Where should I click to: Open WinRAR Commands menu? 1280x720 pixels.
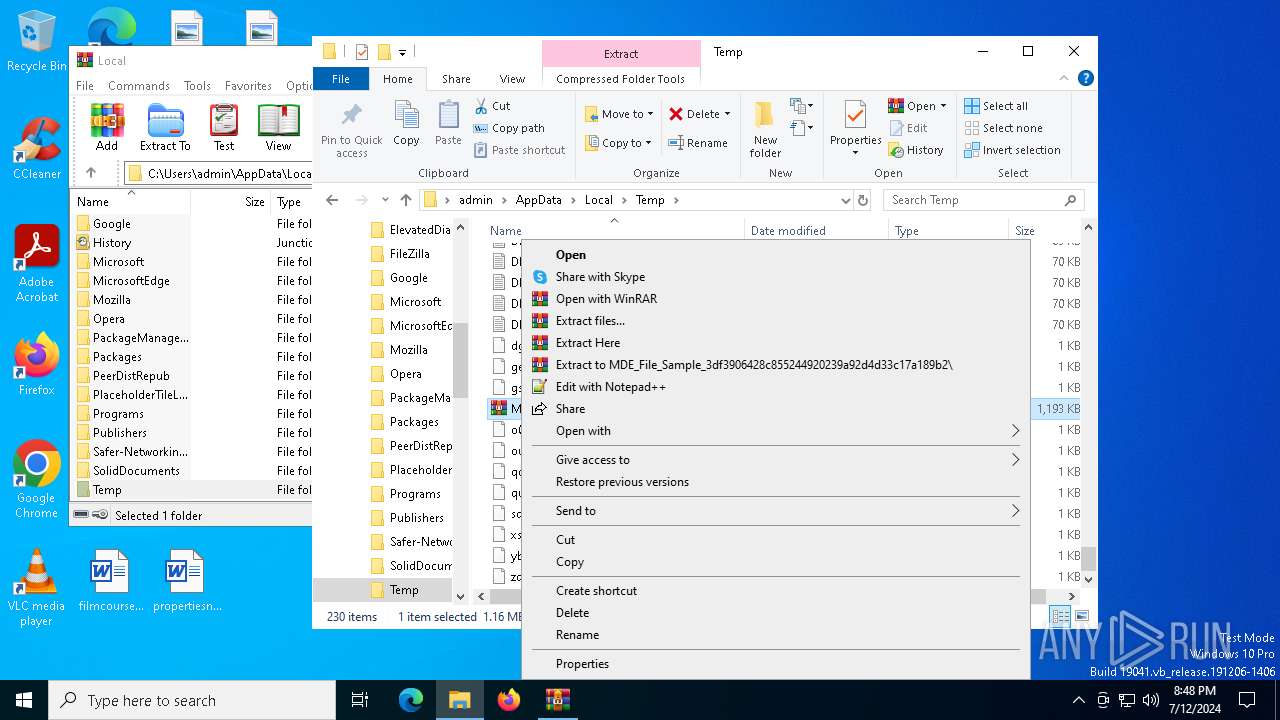[139, 86]
